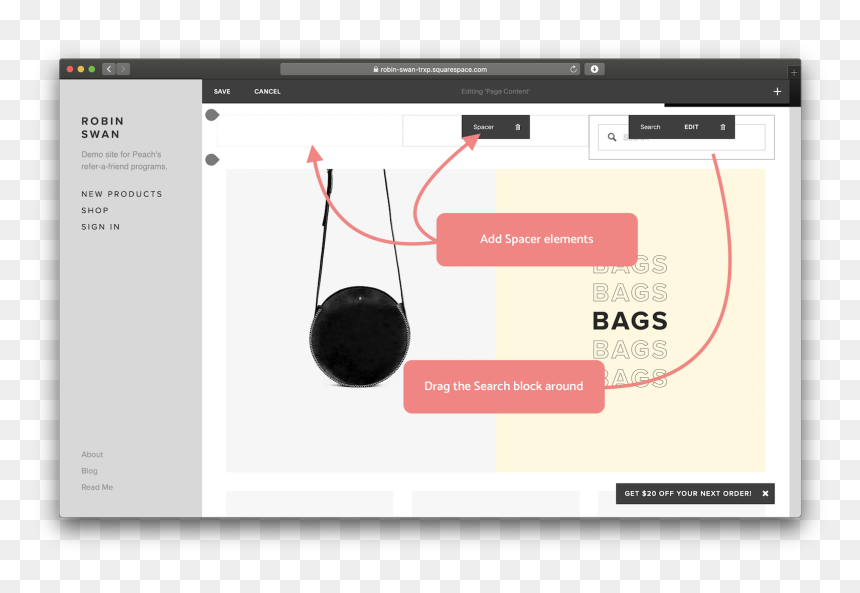Open the Read Me link
Screen dimensions: 860x593
(x=97, y=487)
